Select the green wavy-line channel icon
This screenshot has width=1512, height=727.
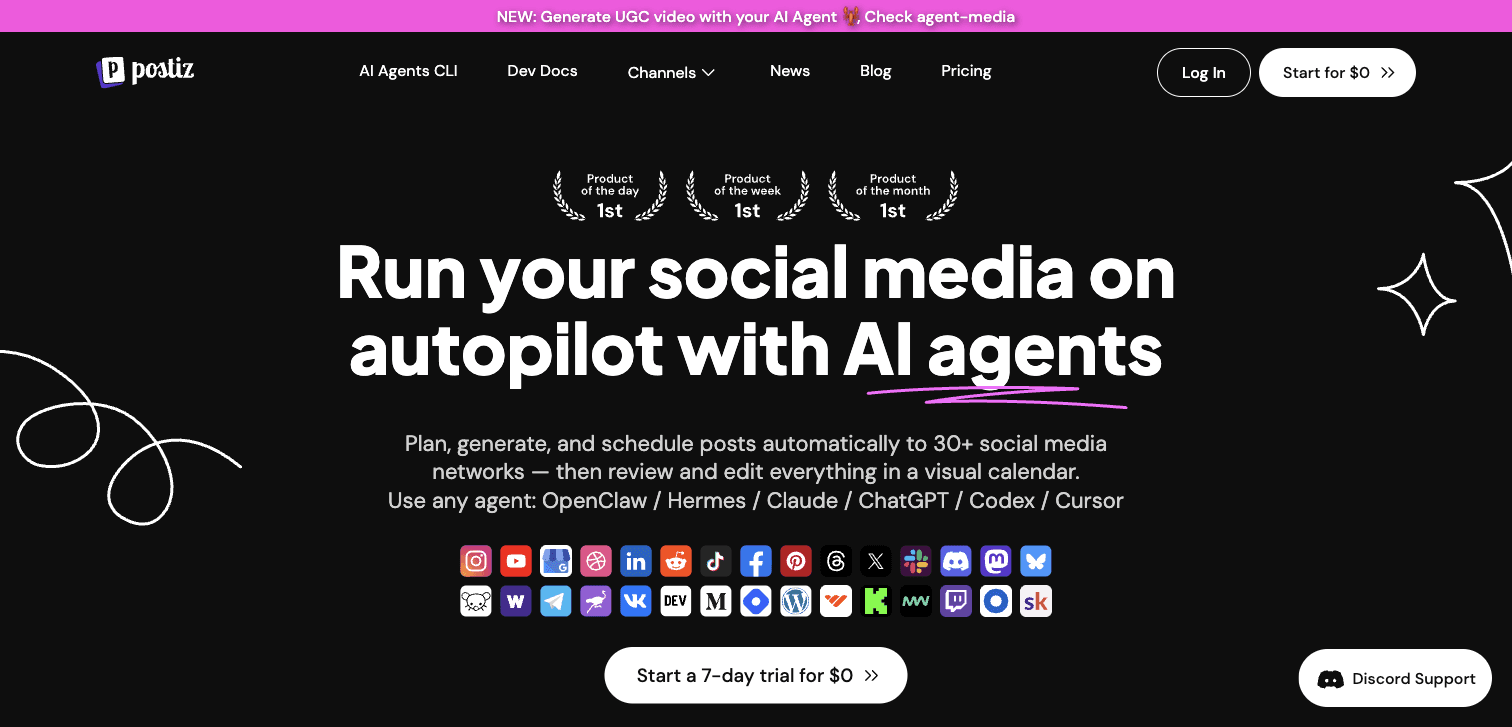(x=916, y=601)
